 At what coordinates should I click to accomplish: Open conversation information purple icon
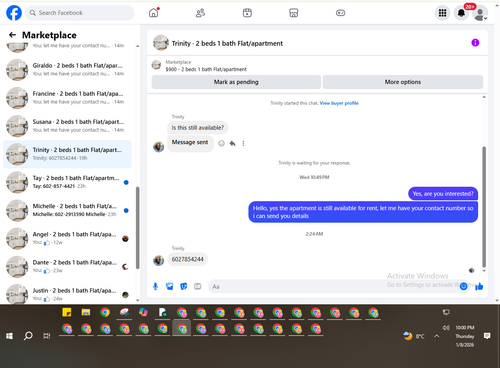click(475, 43)
